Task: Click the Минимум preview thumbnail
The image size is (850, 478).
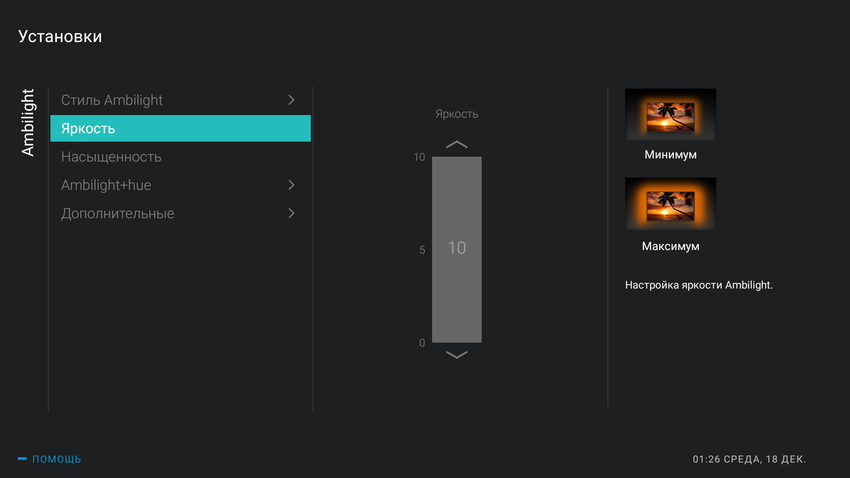Action: tap(670, 115)
